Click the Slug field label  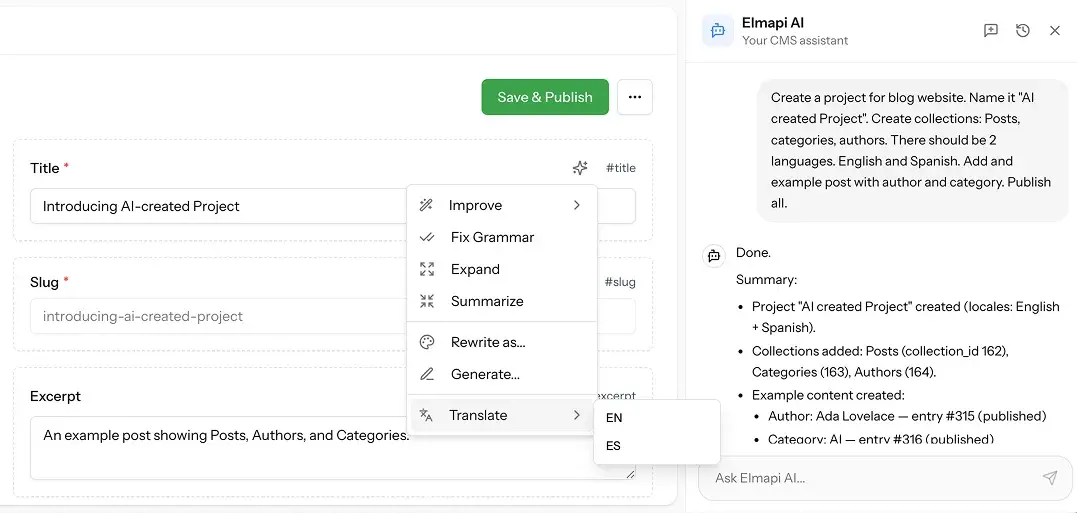pyautogui.click(x=45, y=282)
